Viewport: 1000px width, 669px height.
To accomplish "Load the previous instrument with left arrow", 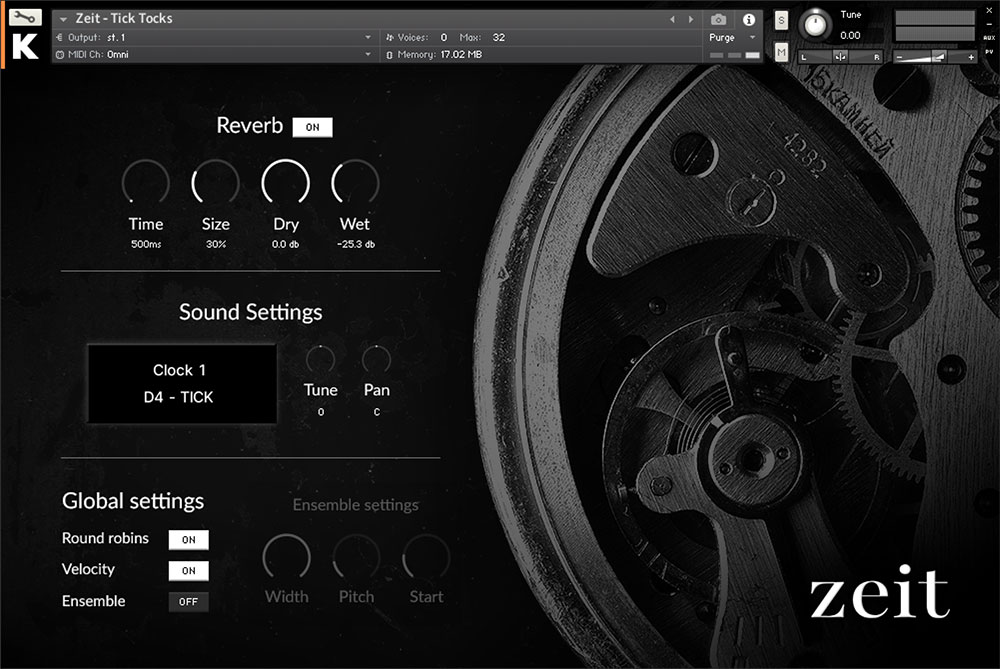I will click(x=672, y=19).
